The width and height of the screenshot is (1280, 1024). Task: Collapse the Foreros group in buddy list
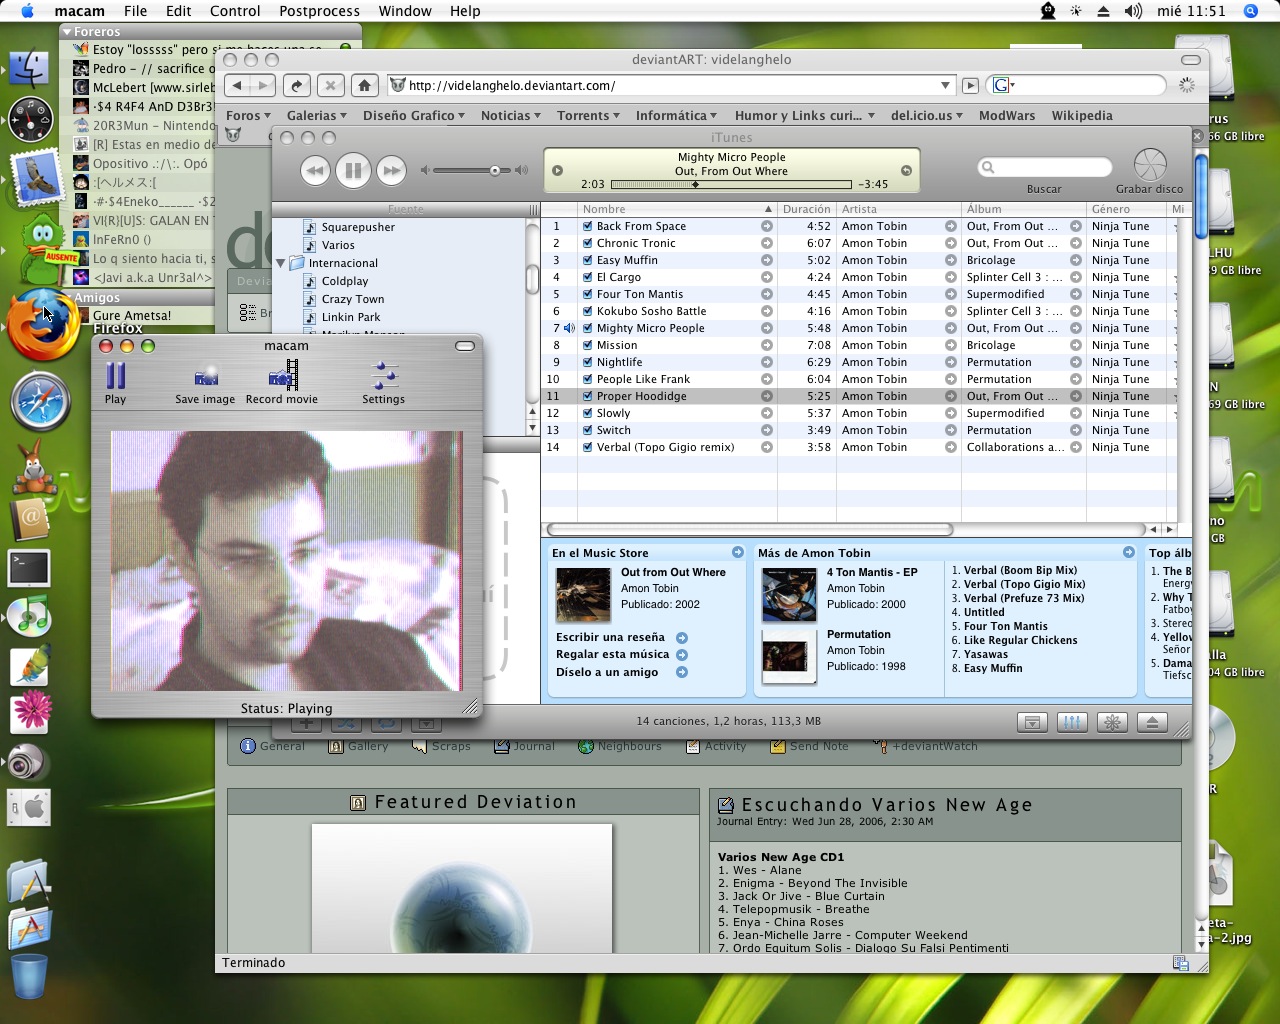pos(67,32)
